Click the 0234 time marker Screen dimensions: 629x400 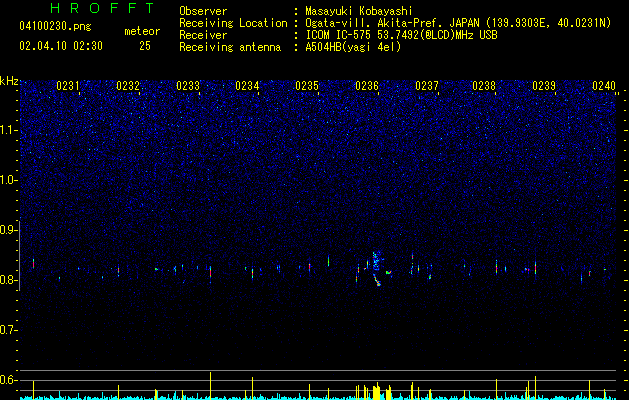tap(247, 86)
